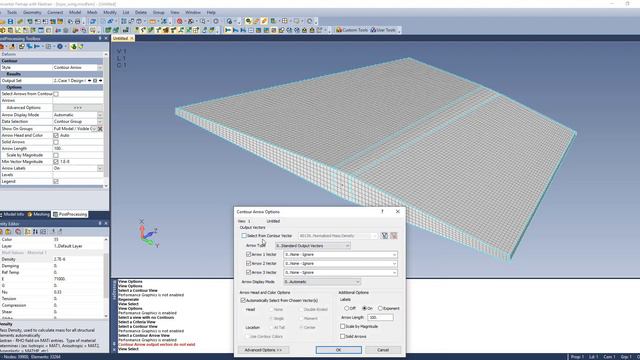Click the sort icon in Entity Editor toolbar

(35, 231)
